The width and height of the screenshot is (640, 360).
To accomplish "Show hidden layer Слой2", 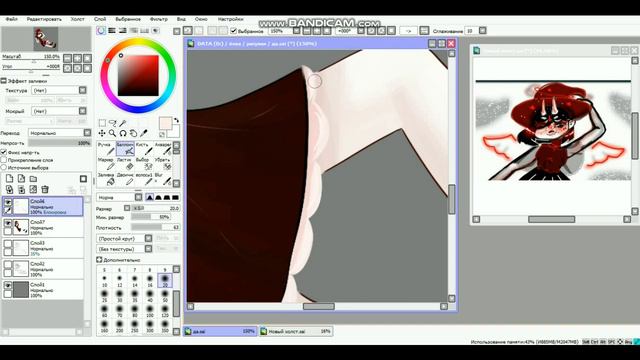I will tap(8, 264).
